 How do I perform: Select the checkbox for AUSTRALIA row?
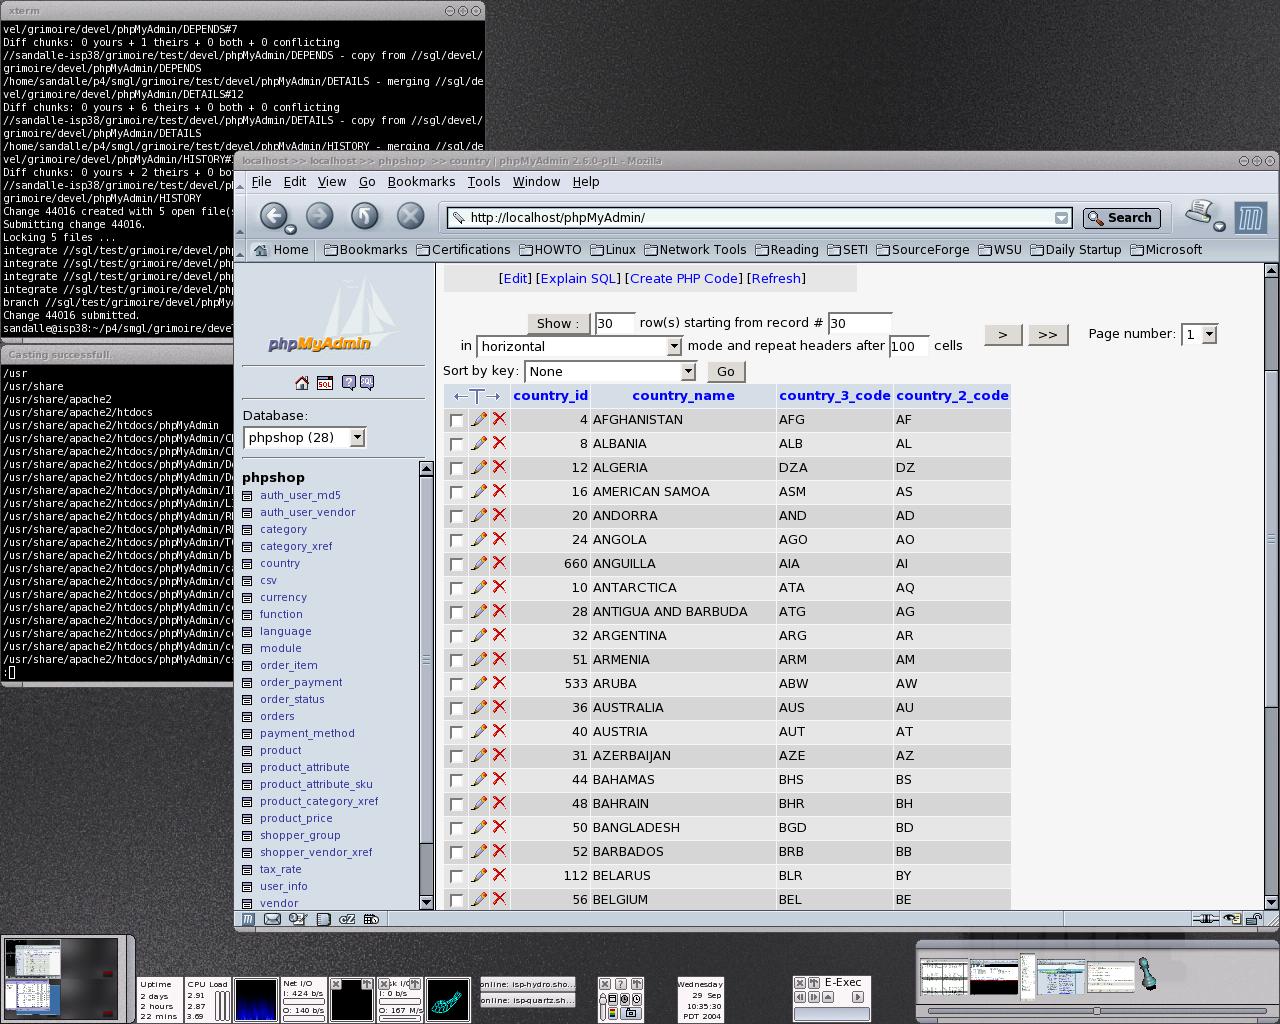tap(457, 708)
